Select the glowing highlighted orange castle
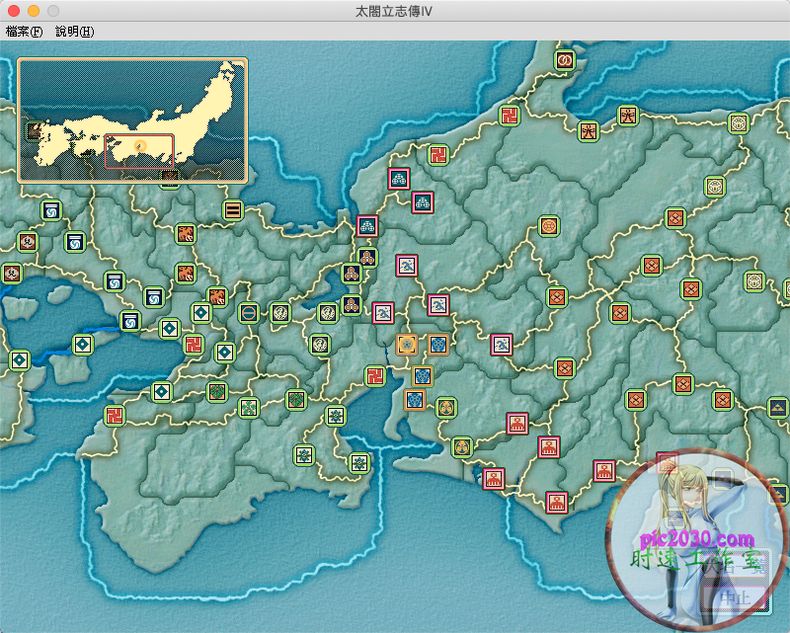 [407, 345]
